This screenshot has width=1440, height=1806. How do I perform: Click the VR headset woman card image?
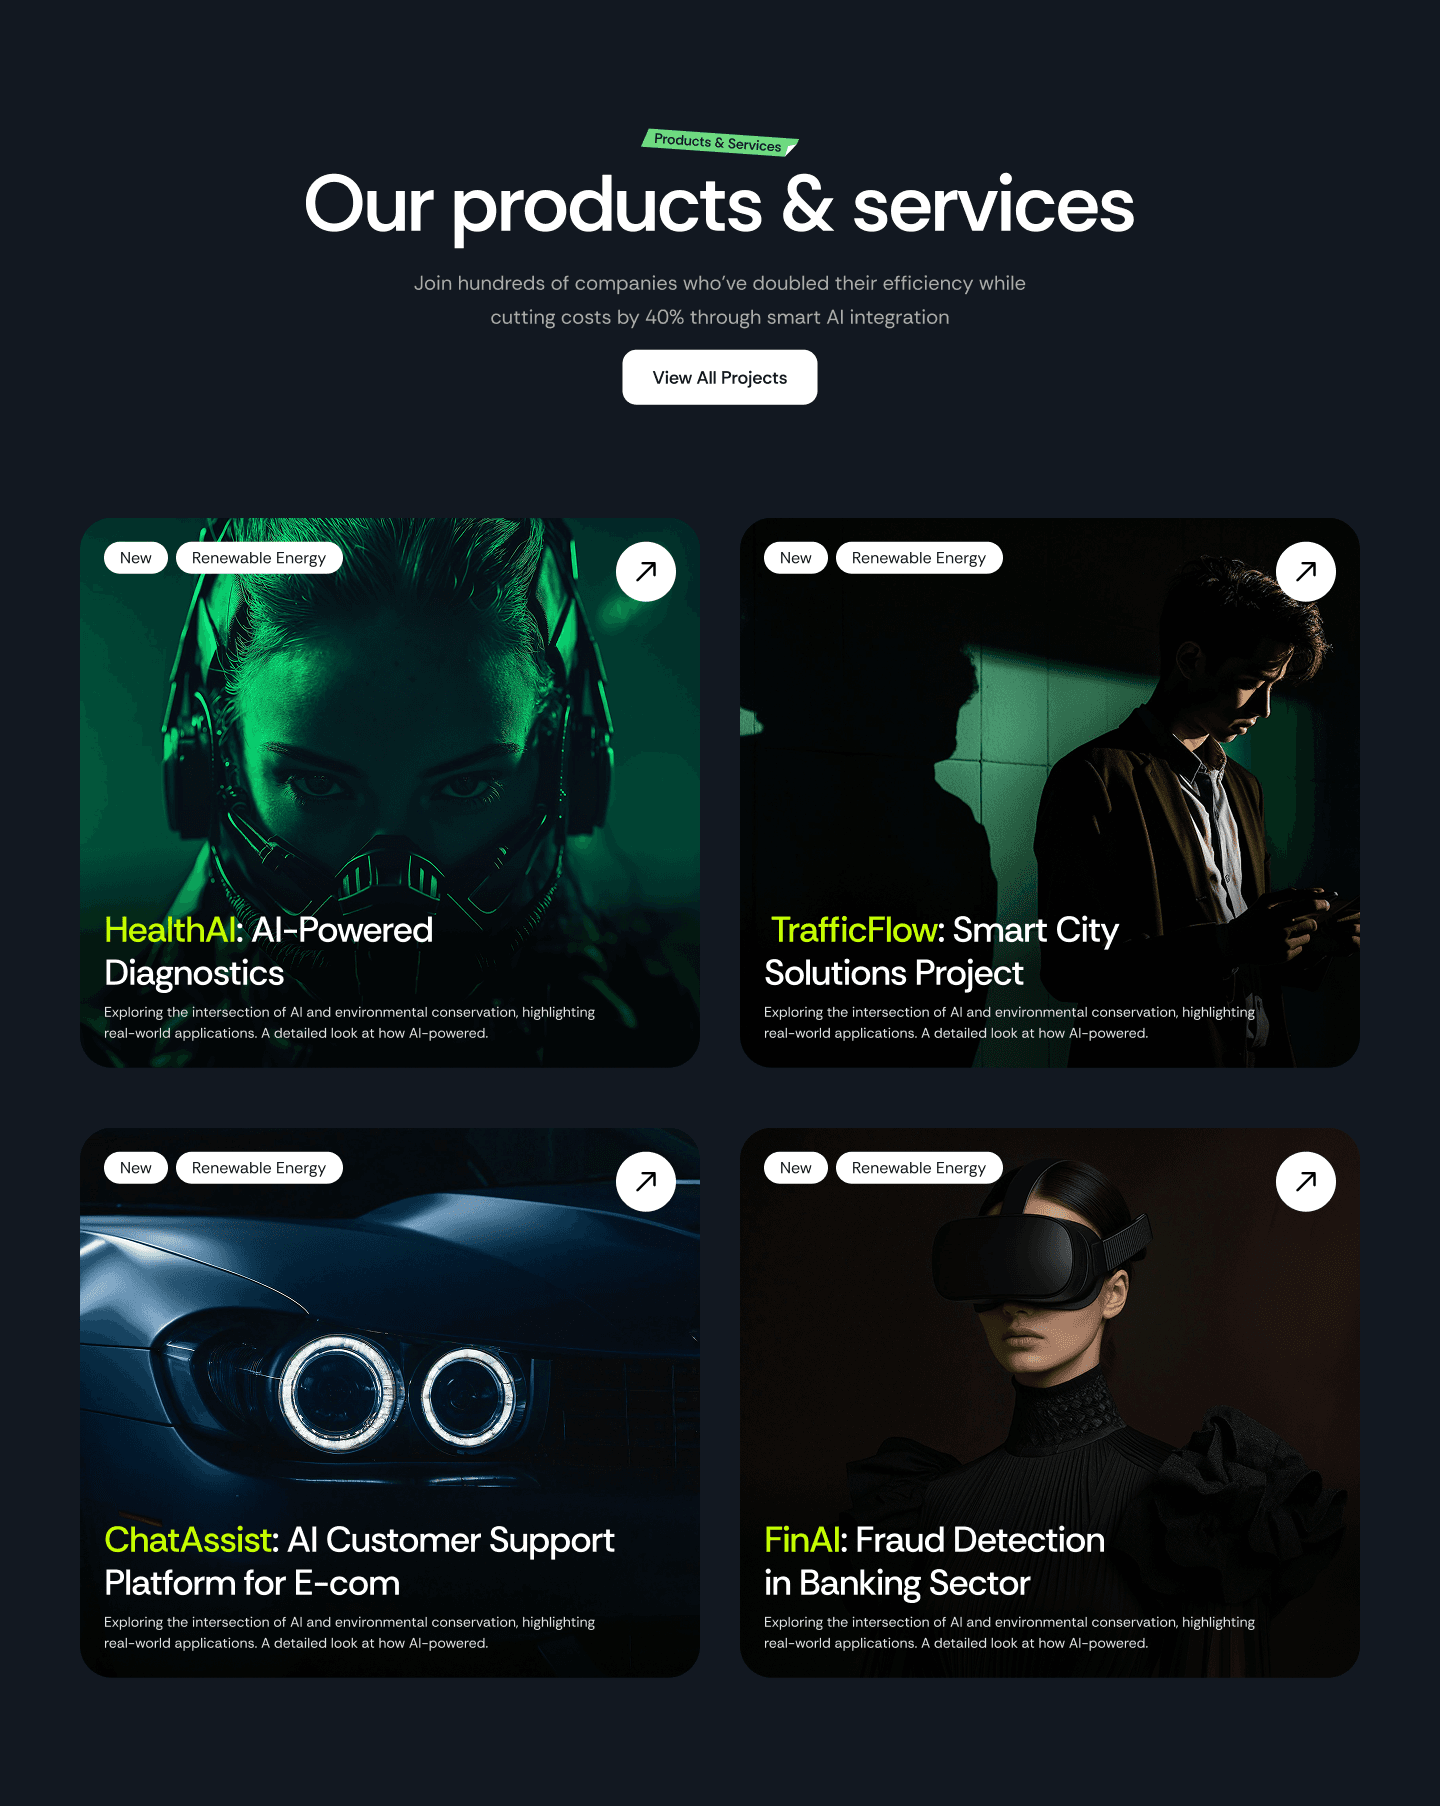coord(1050,1360)
